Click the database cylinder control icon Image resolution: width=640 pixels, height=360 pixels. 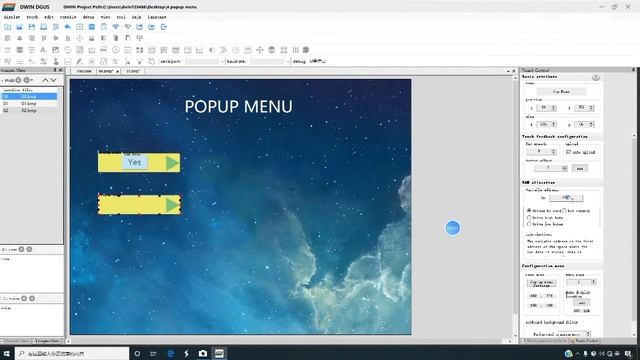[271, 50]
